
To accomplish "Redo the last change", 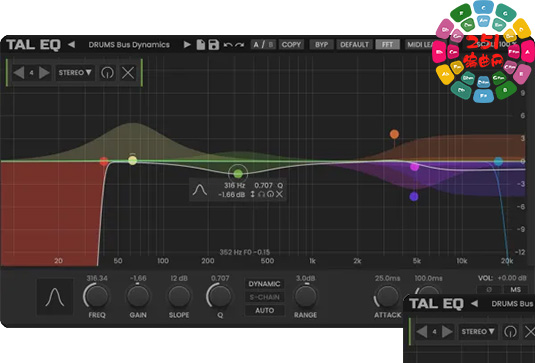I will tap(240, 45).
